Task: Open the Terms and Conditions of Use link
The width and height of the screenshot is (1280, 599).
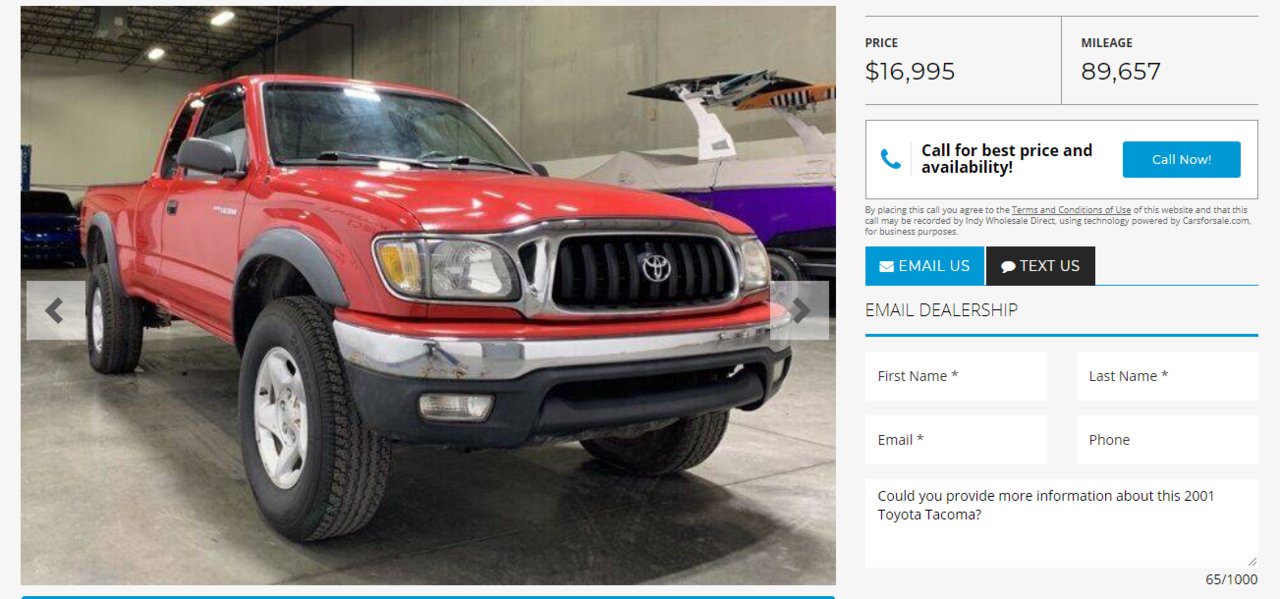Action: 1071,210
